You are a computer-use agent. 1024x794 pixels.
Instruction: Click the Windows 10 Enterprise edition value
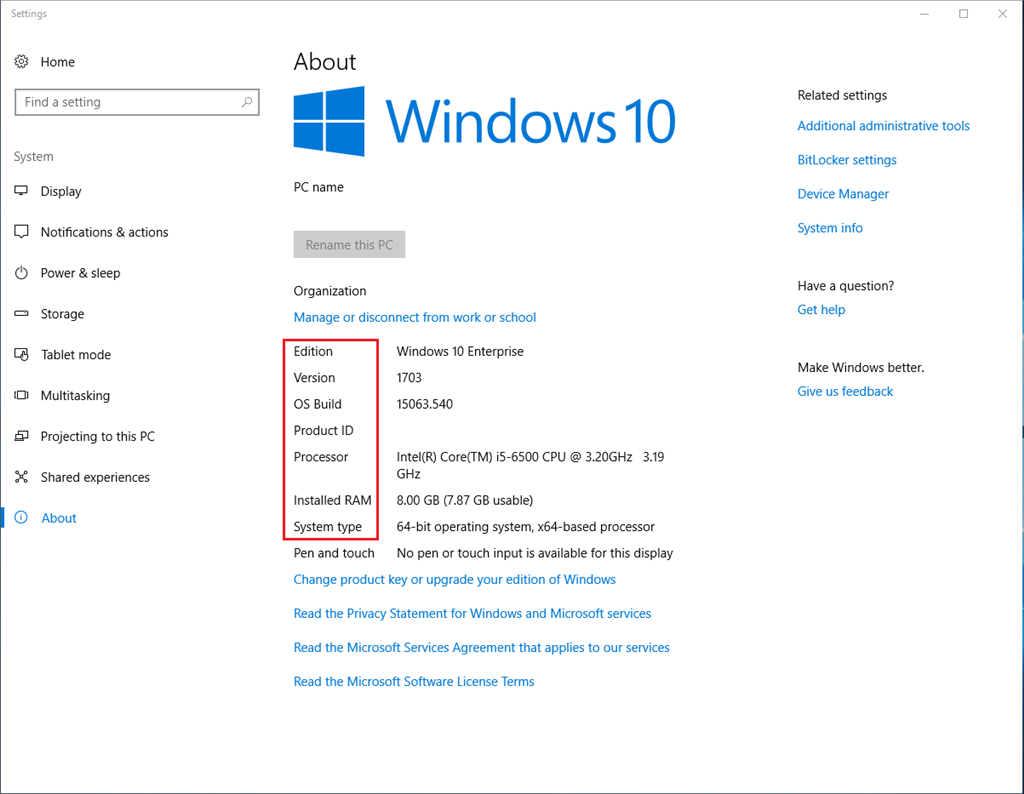click(460, 351)
